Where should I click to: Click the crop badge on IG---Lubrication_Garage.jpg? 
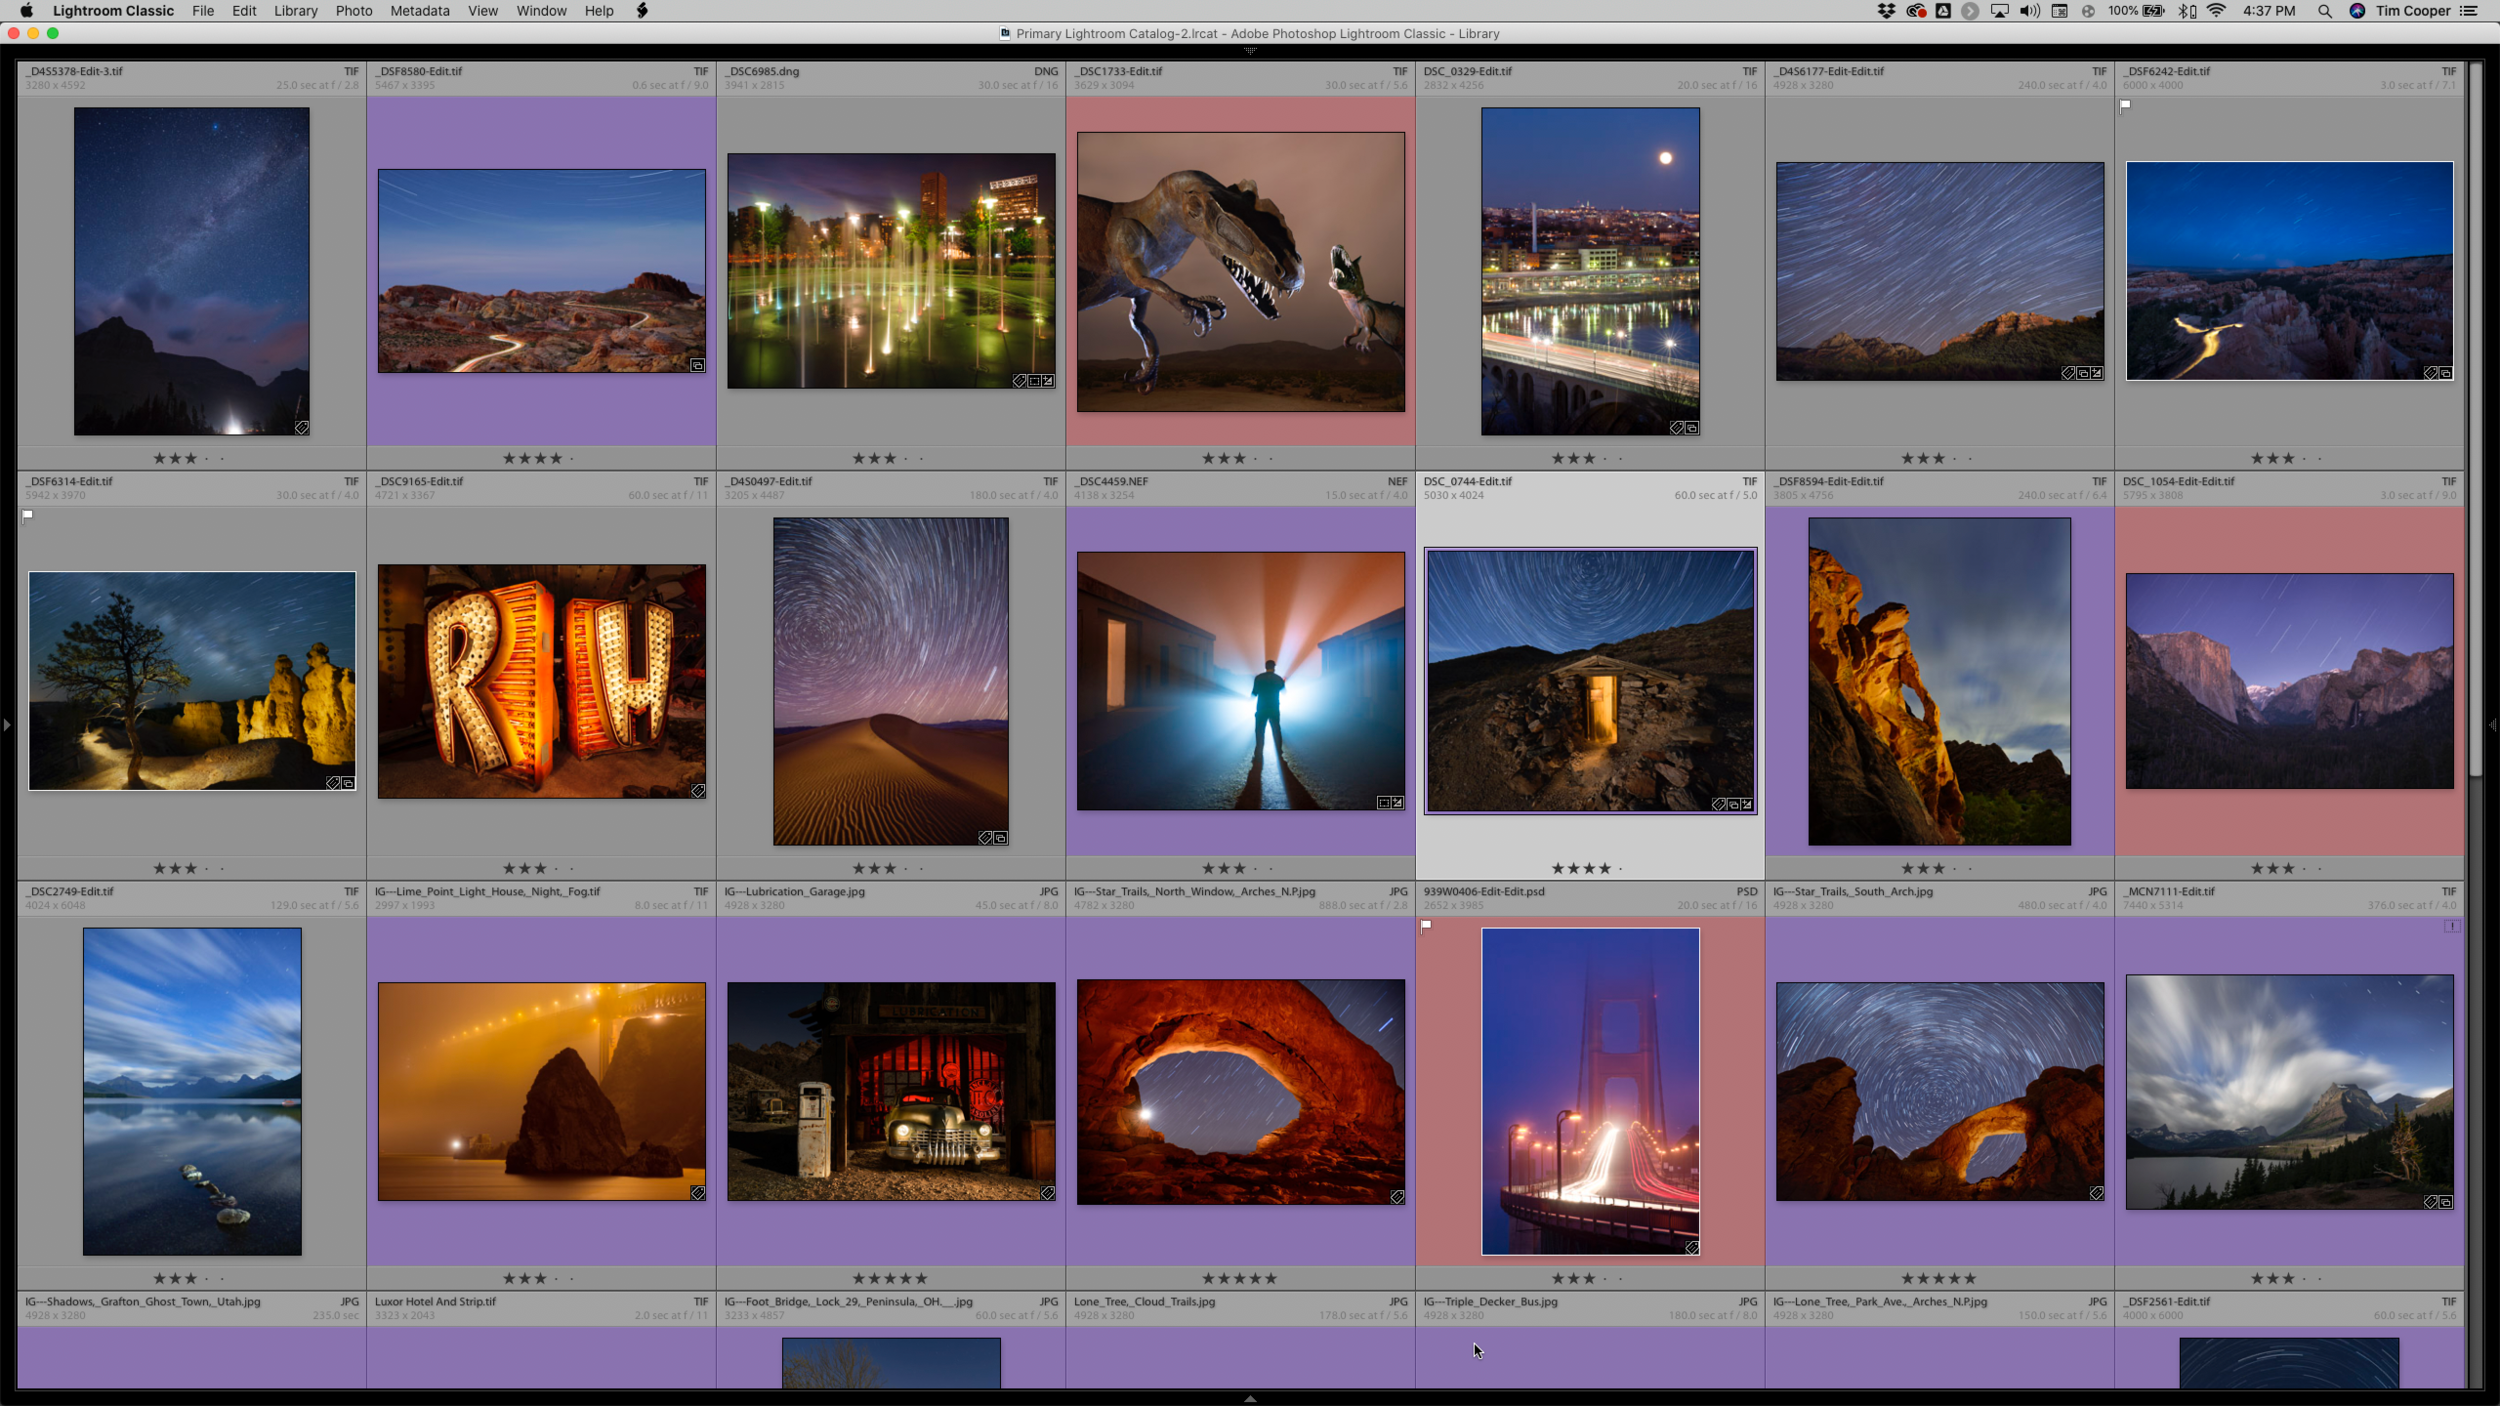(x=1048, y=1193)
